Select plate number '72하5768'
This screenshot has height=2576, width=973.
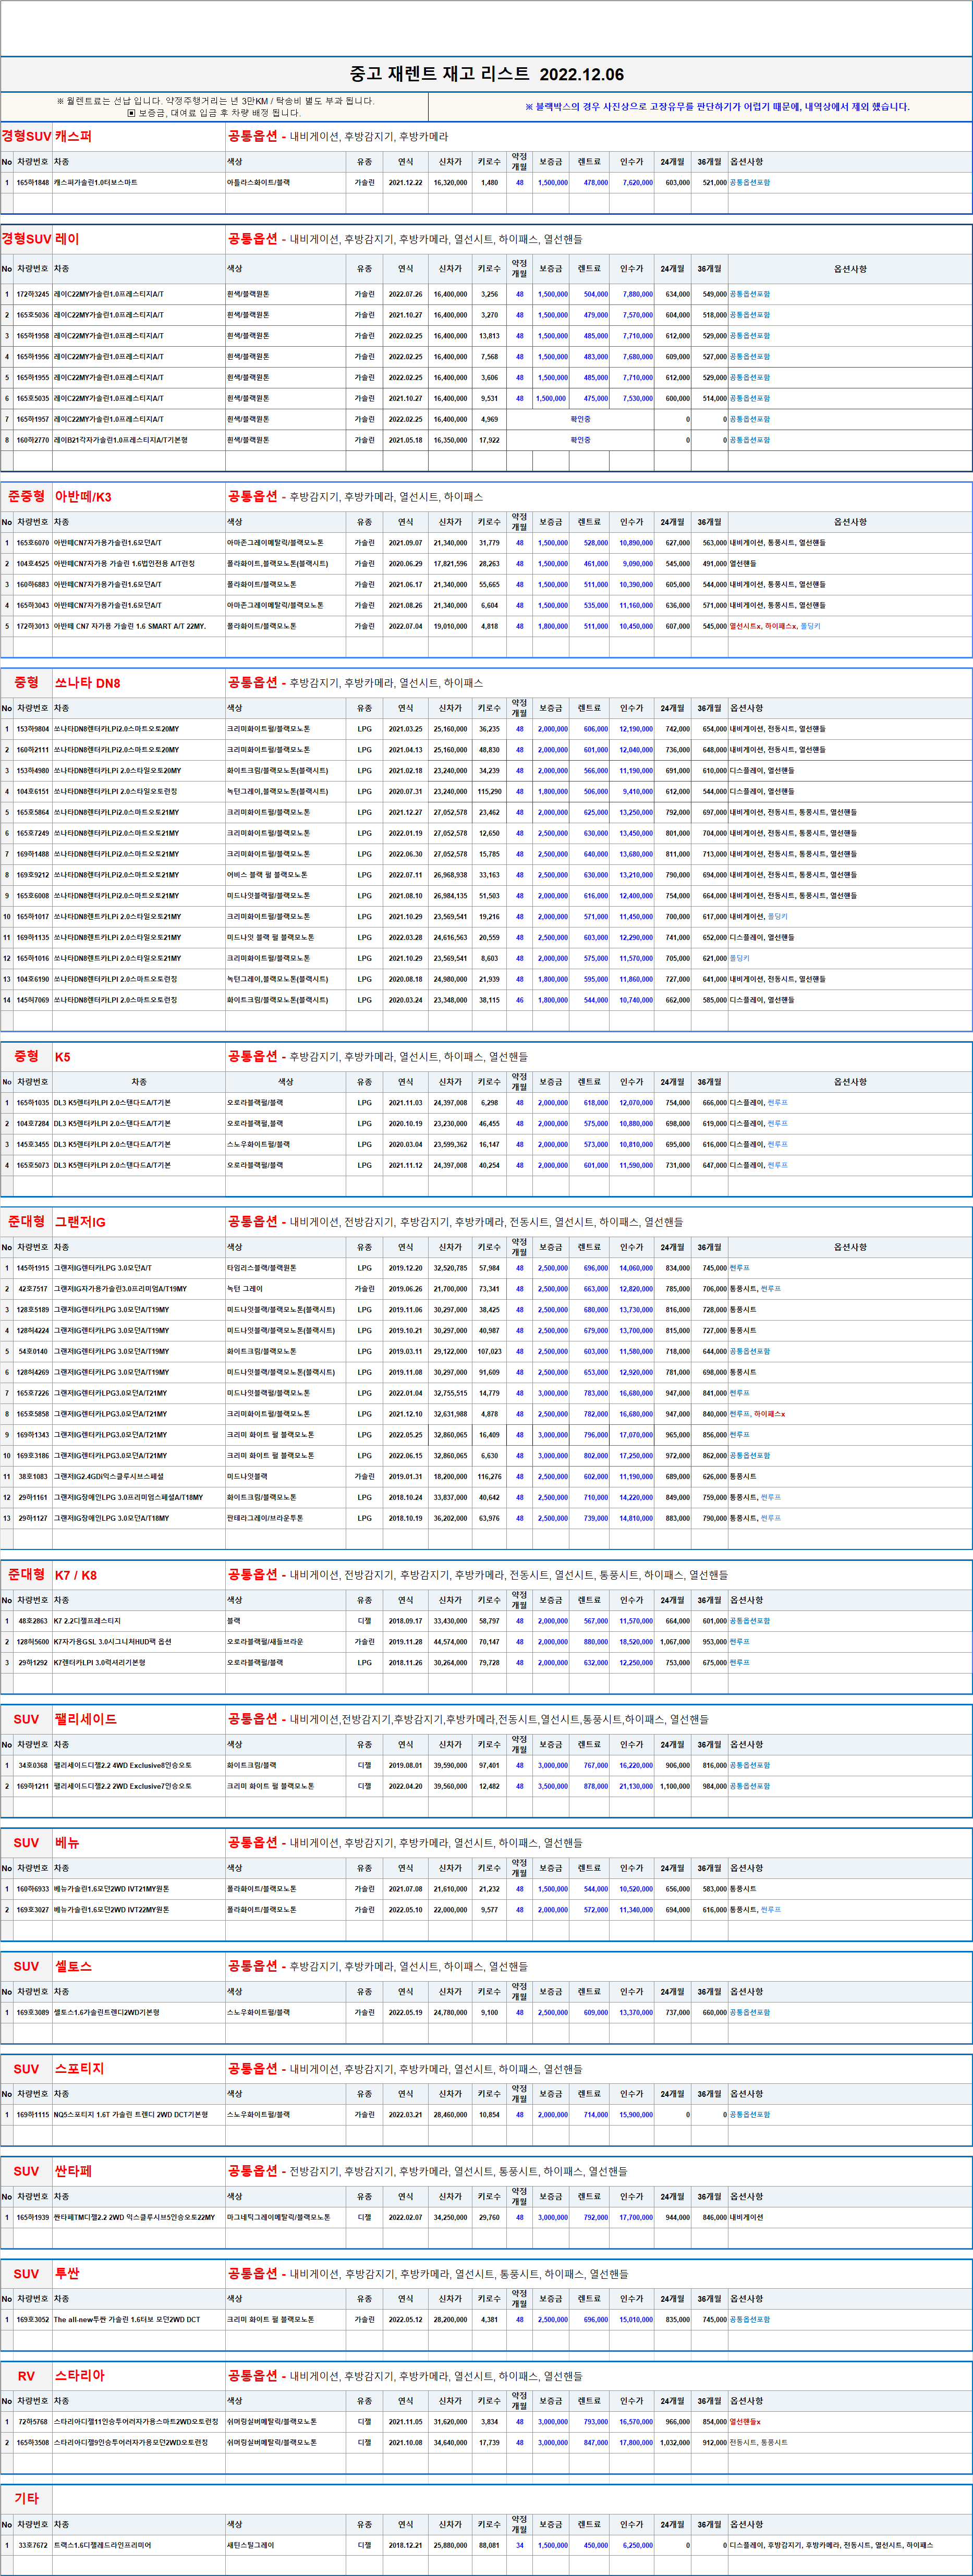[x=33, y=2422]
